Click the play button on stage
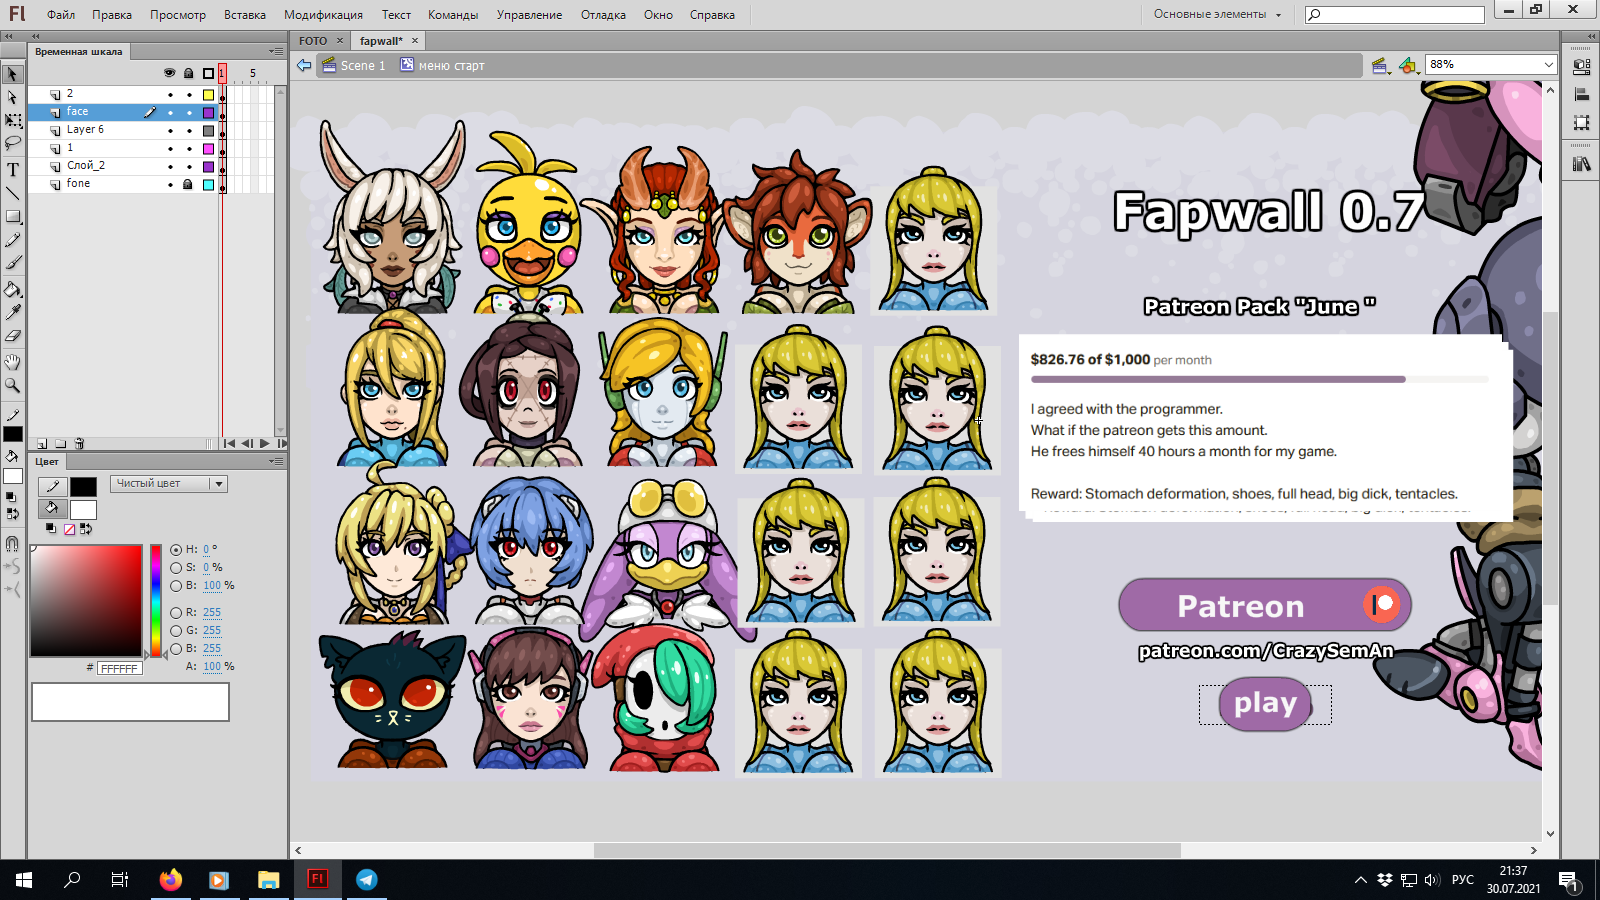The height and width of the screenshot is (900, 1600). [x=1265, y=704]
